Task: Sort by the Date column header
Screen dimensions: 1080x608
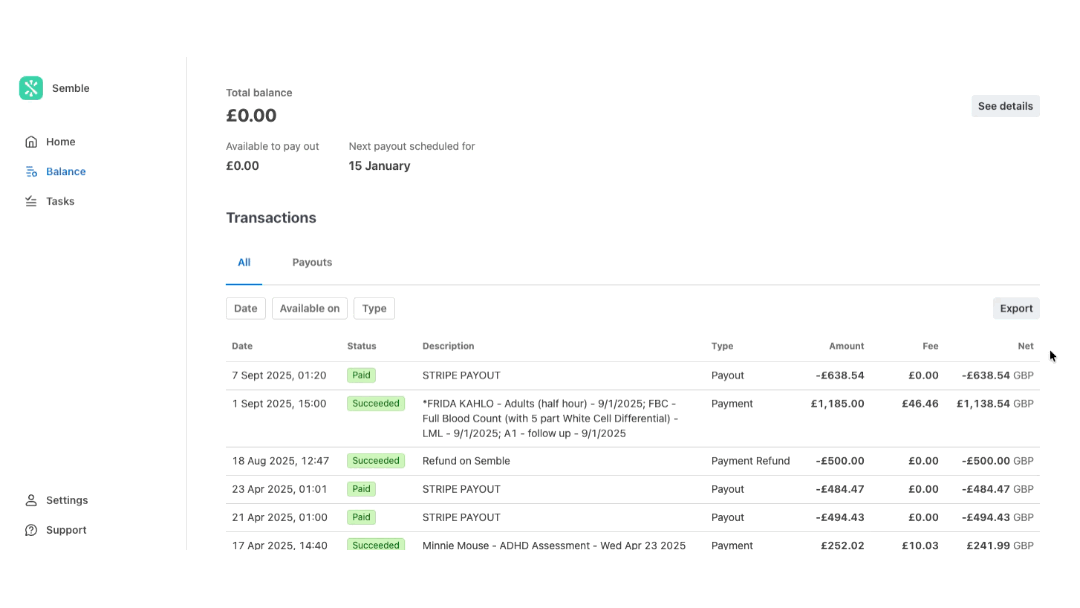Action: tap(242, 346)
